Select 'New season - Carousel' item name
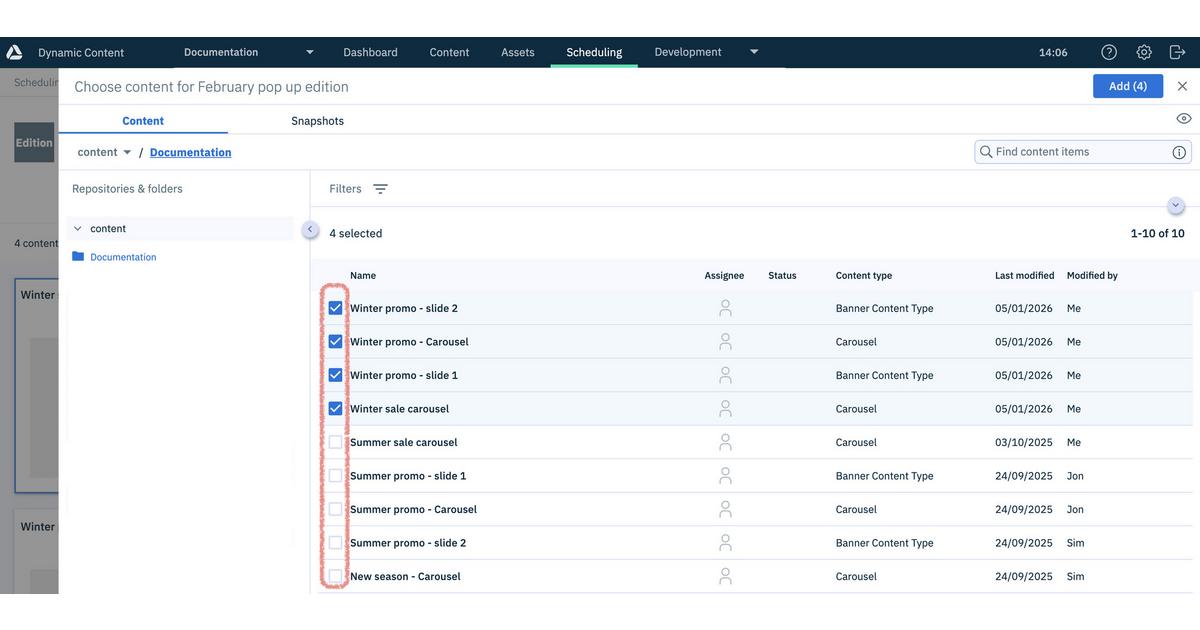The height and width of the screenshot is (630, 1200). [405, 576]
